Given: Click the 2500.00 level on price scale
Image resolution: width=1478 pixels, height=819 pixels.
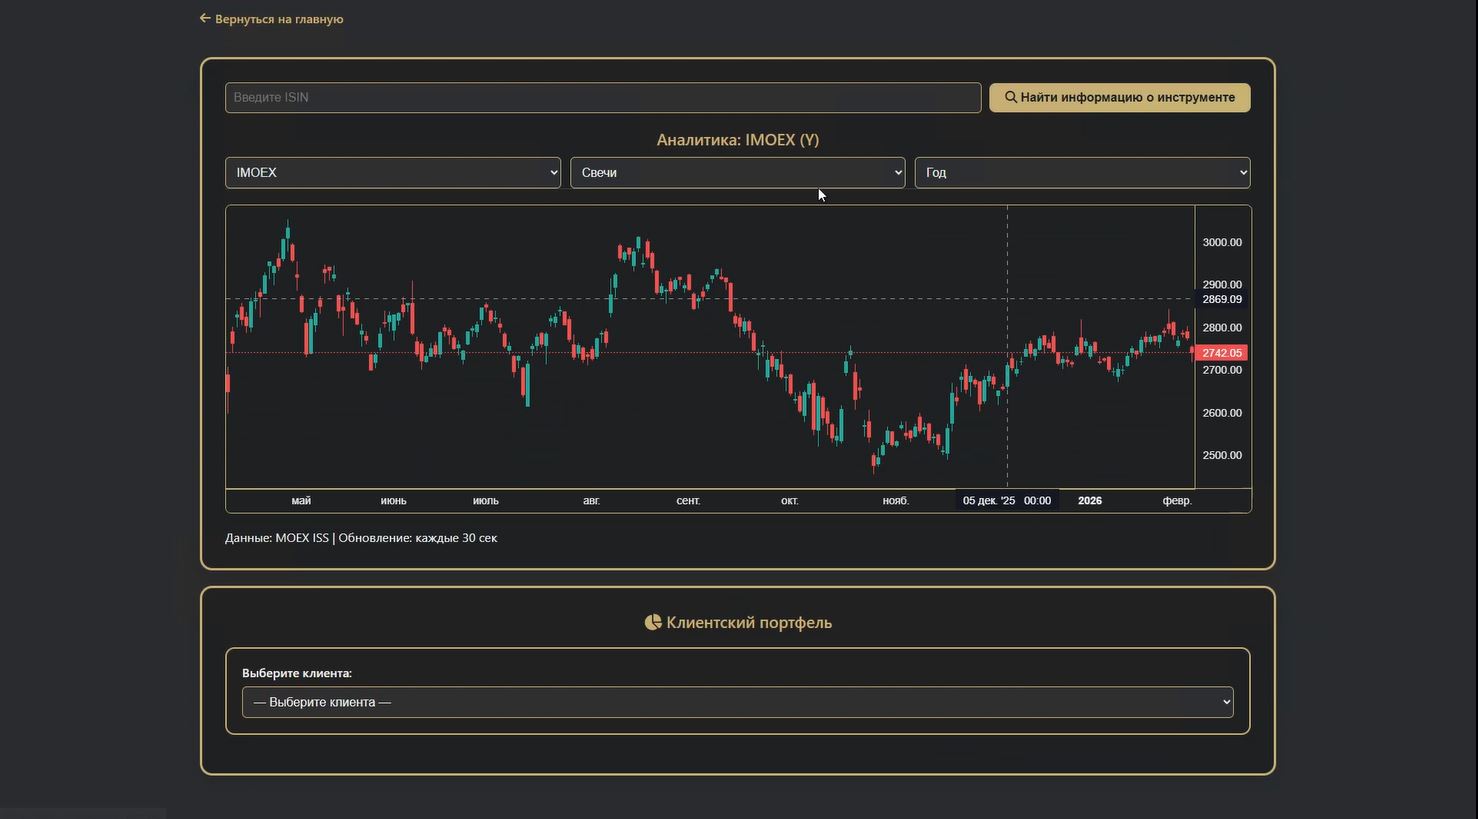Looking at the screenshot, I should 1221,455.
